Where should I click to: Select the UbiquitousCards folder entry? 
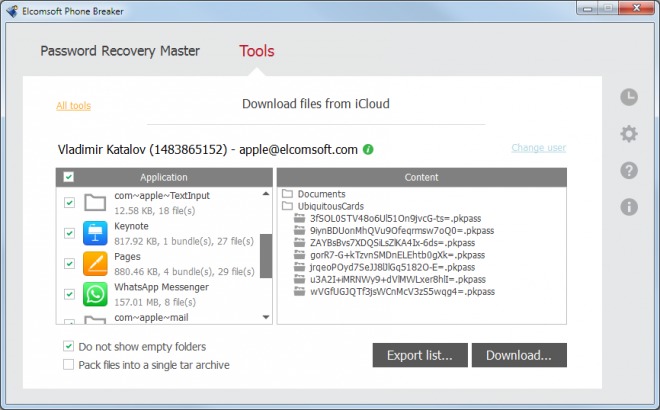point(331,206)
